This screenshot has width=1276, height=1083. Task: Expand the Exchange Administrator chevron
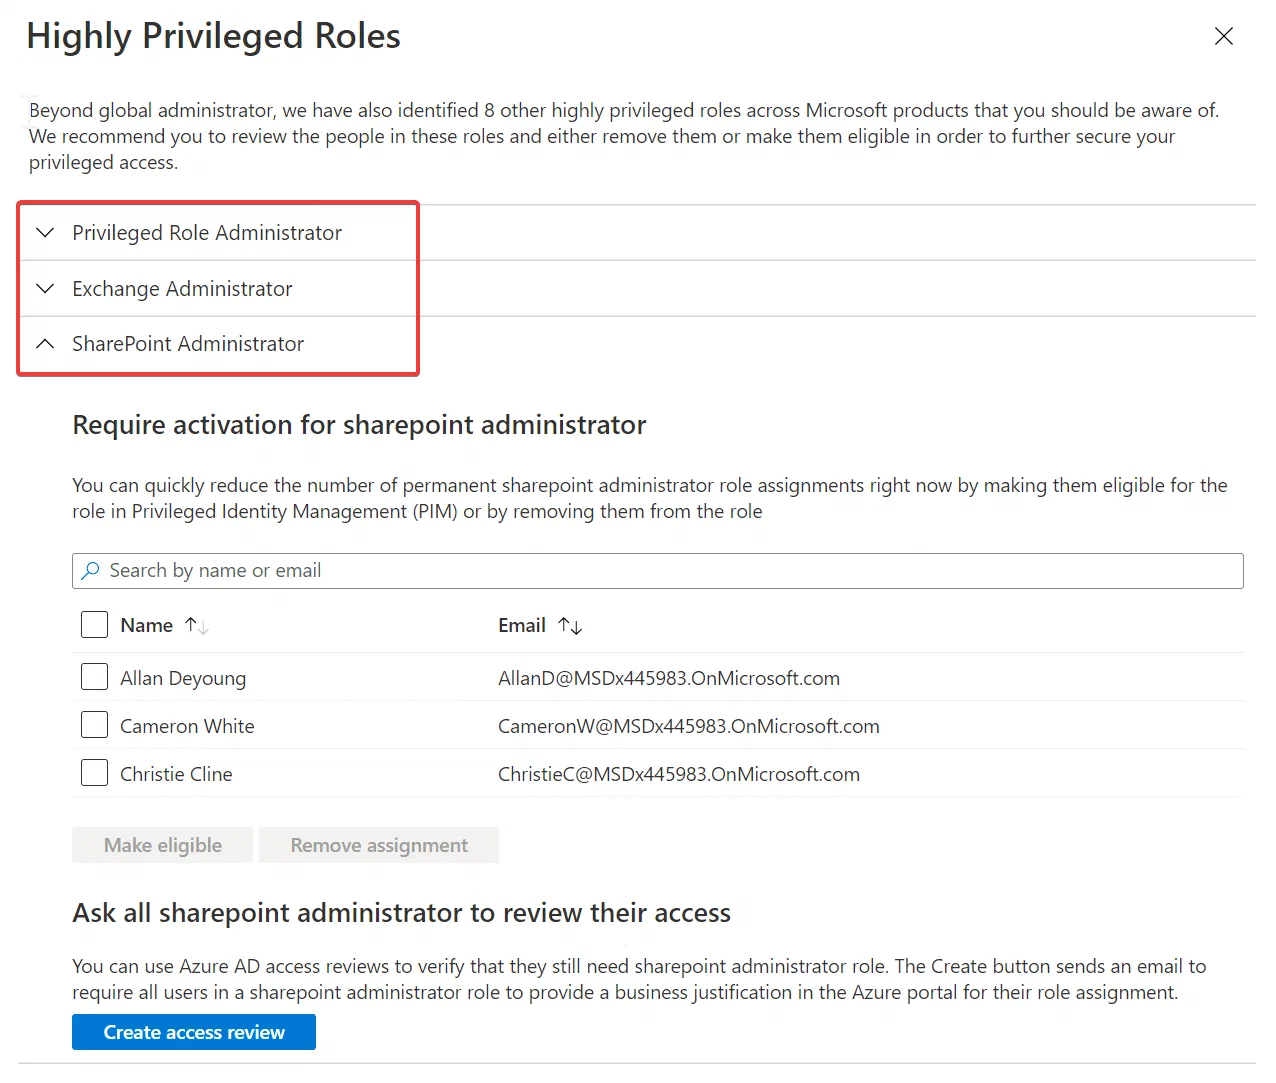(x=45, y=289)
